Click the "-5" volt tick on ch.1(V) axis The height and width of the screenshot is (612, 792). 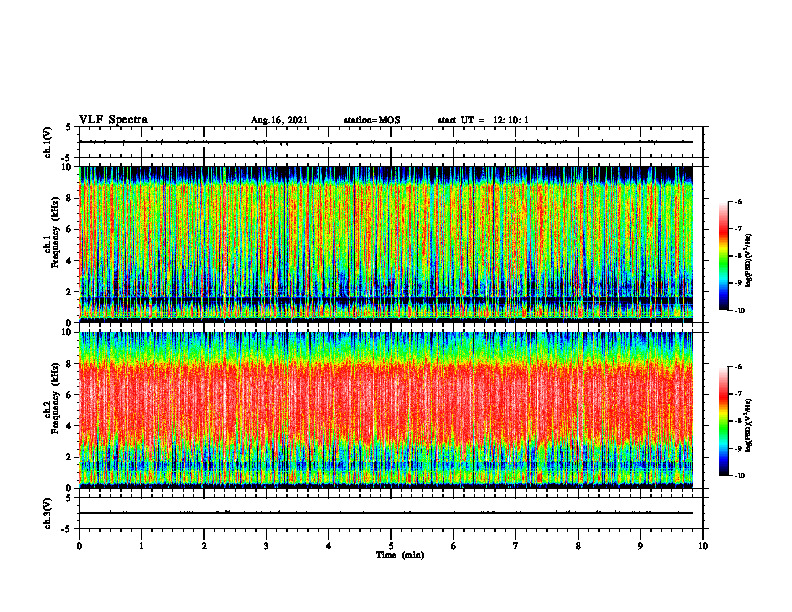click(x=67, y=158)
